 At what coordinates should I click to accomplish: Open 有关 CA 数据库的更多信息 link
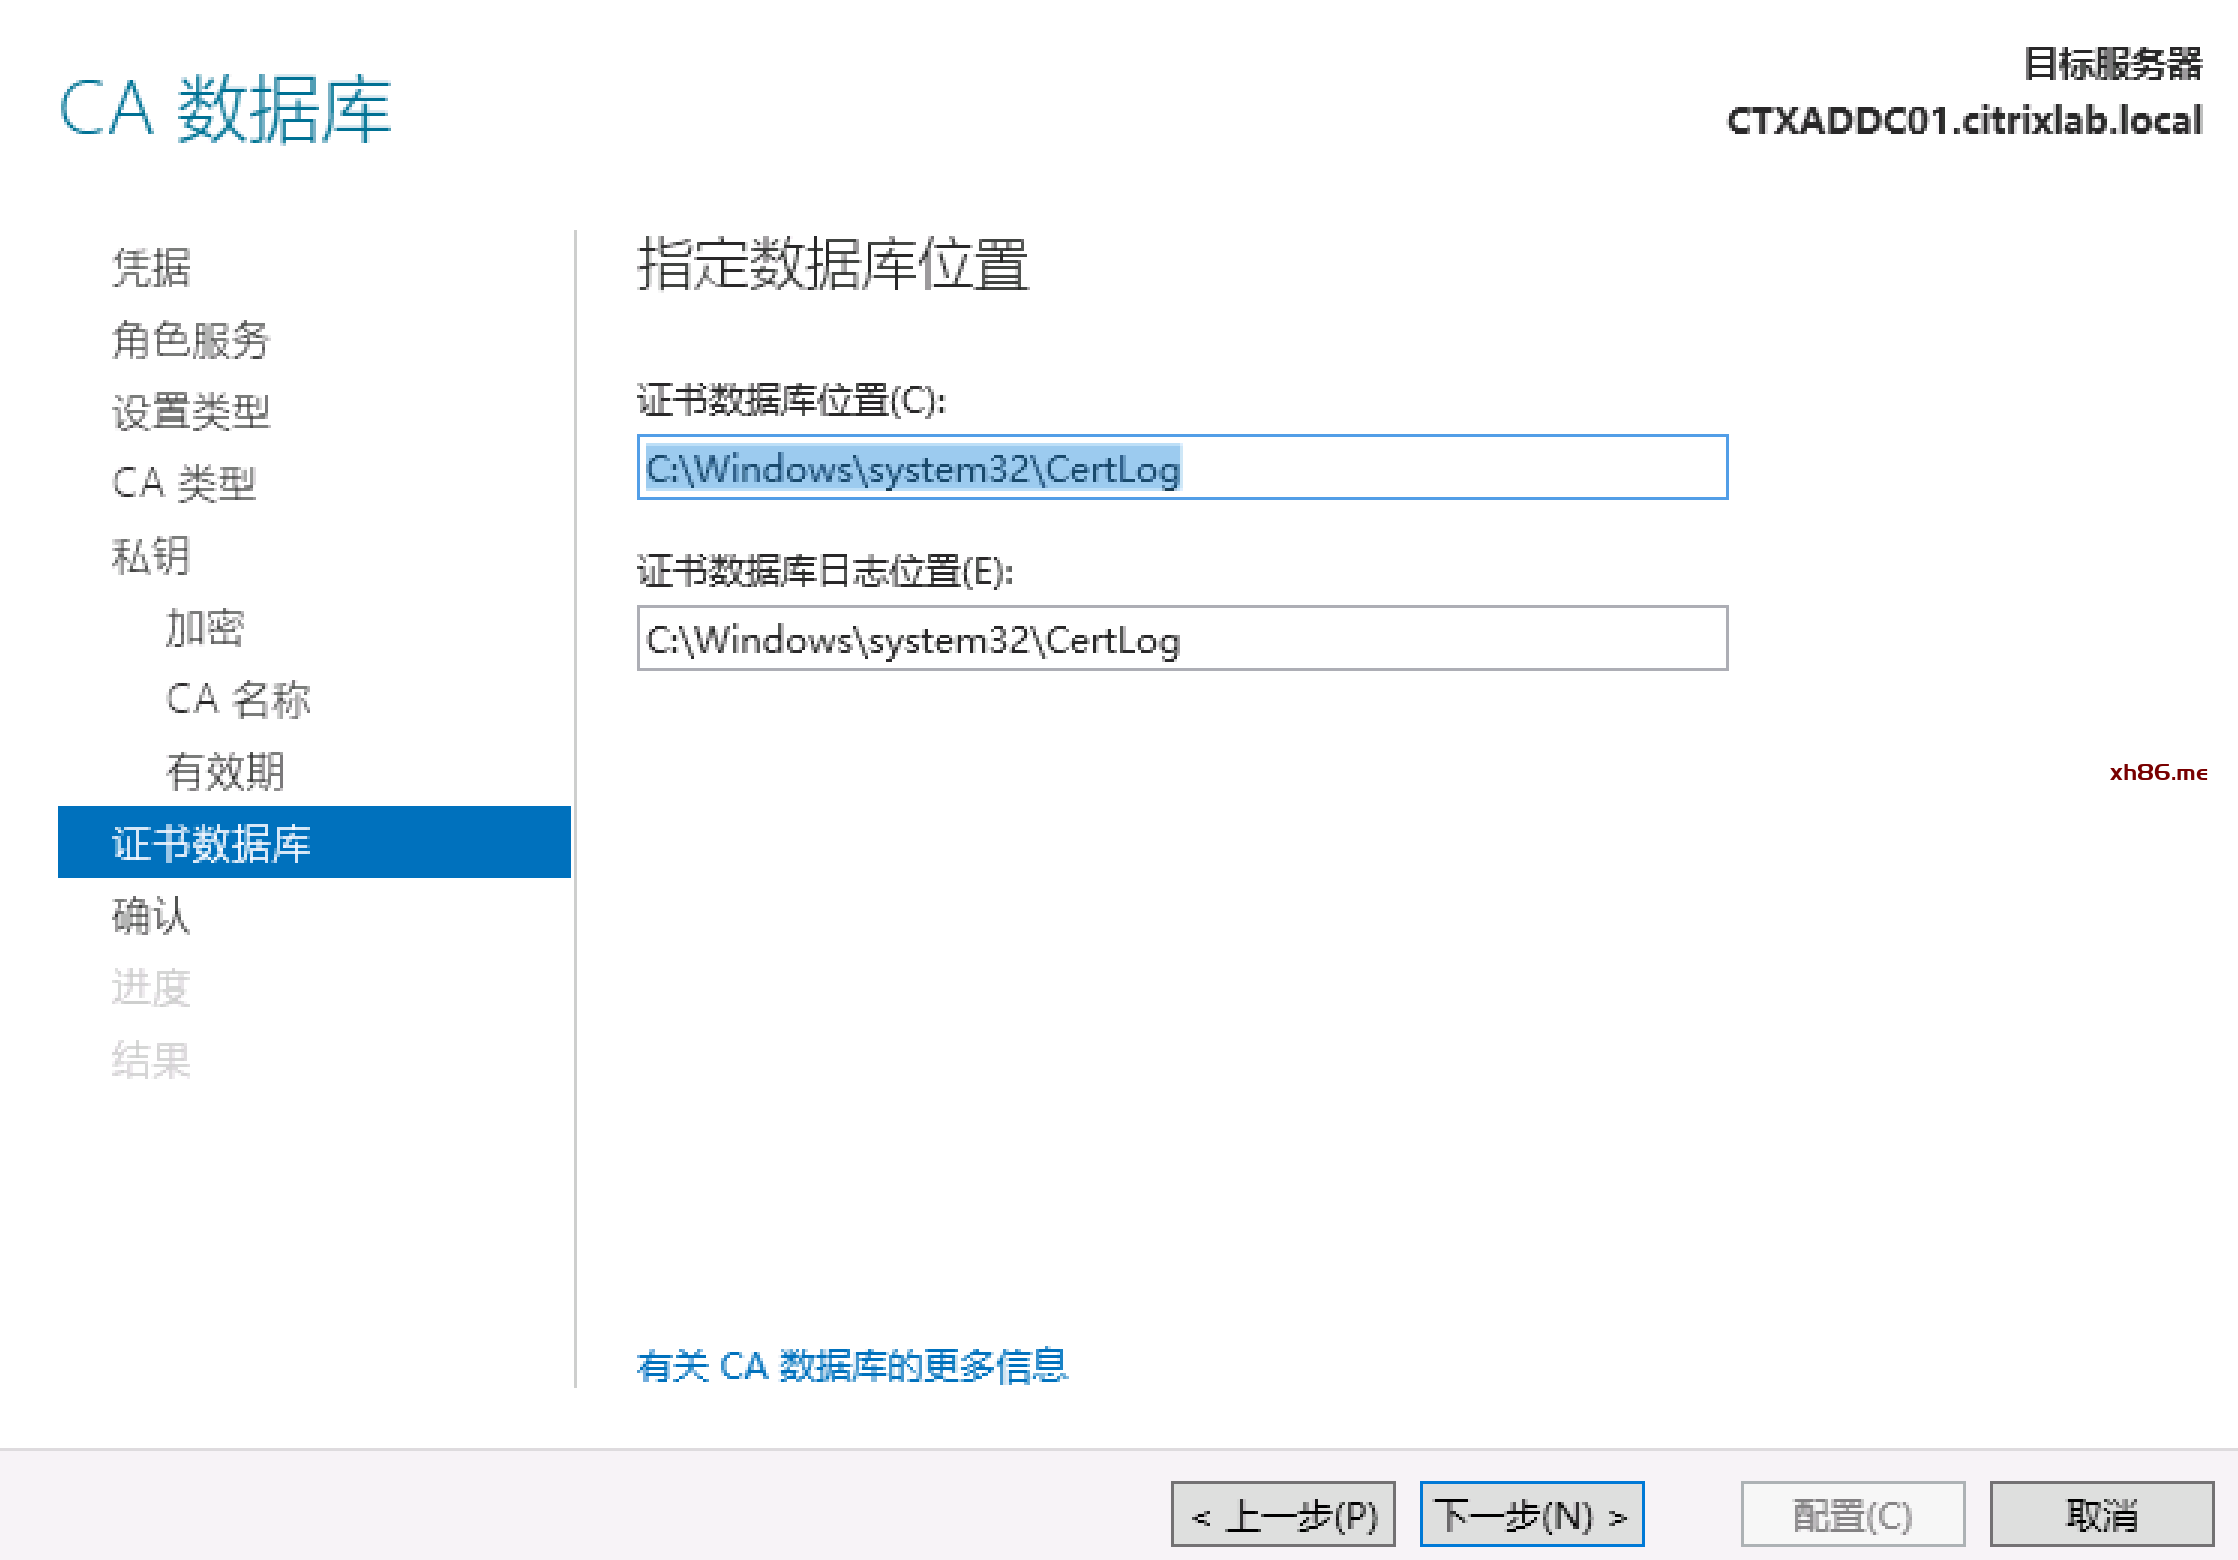pos(852,1366)
